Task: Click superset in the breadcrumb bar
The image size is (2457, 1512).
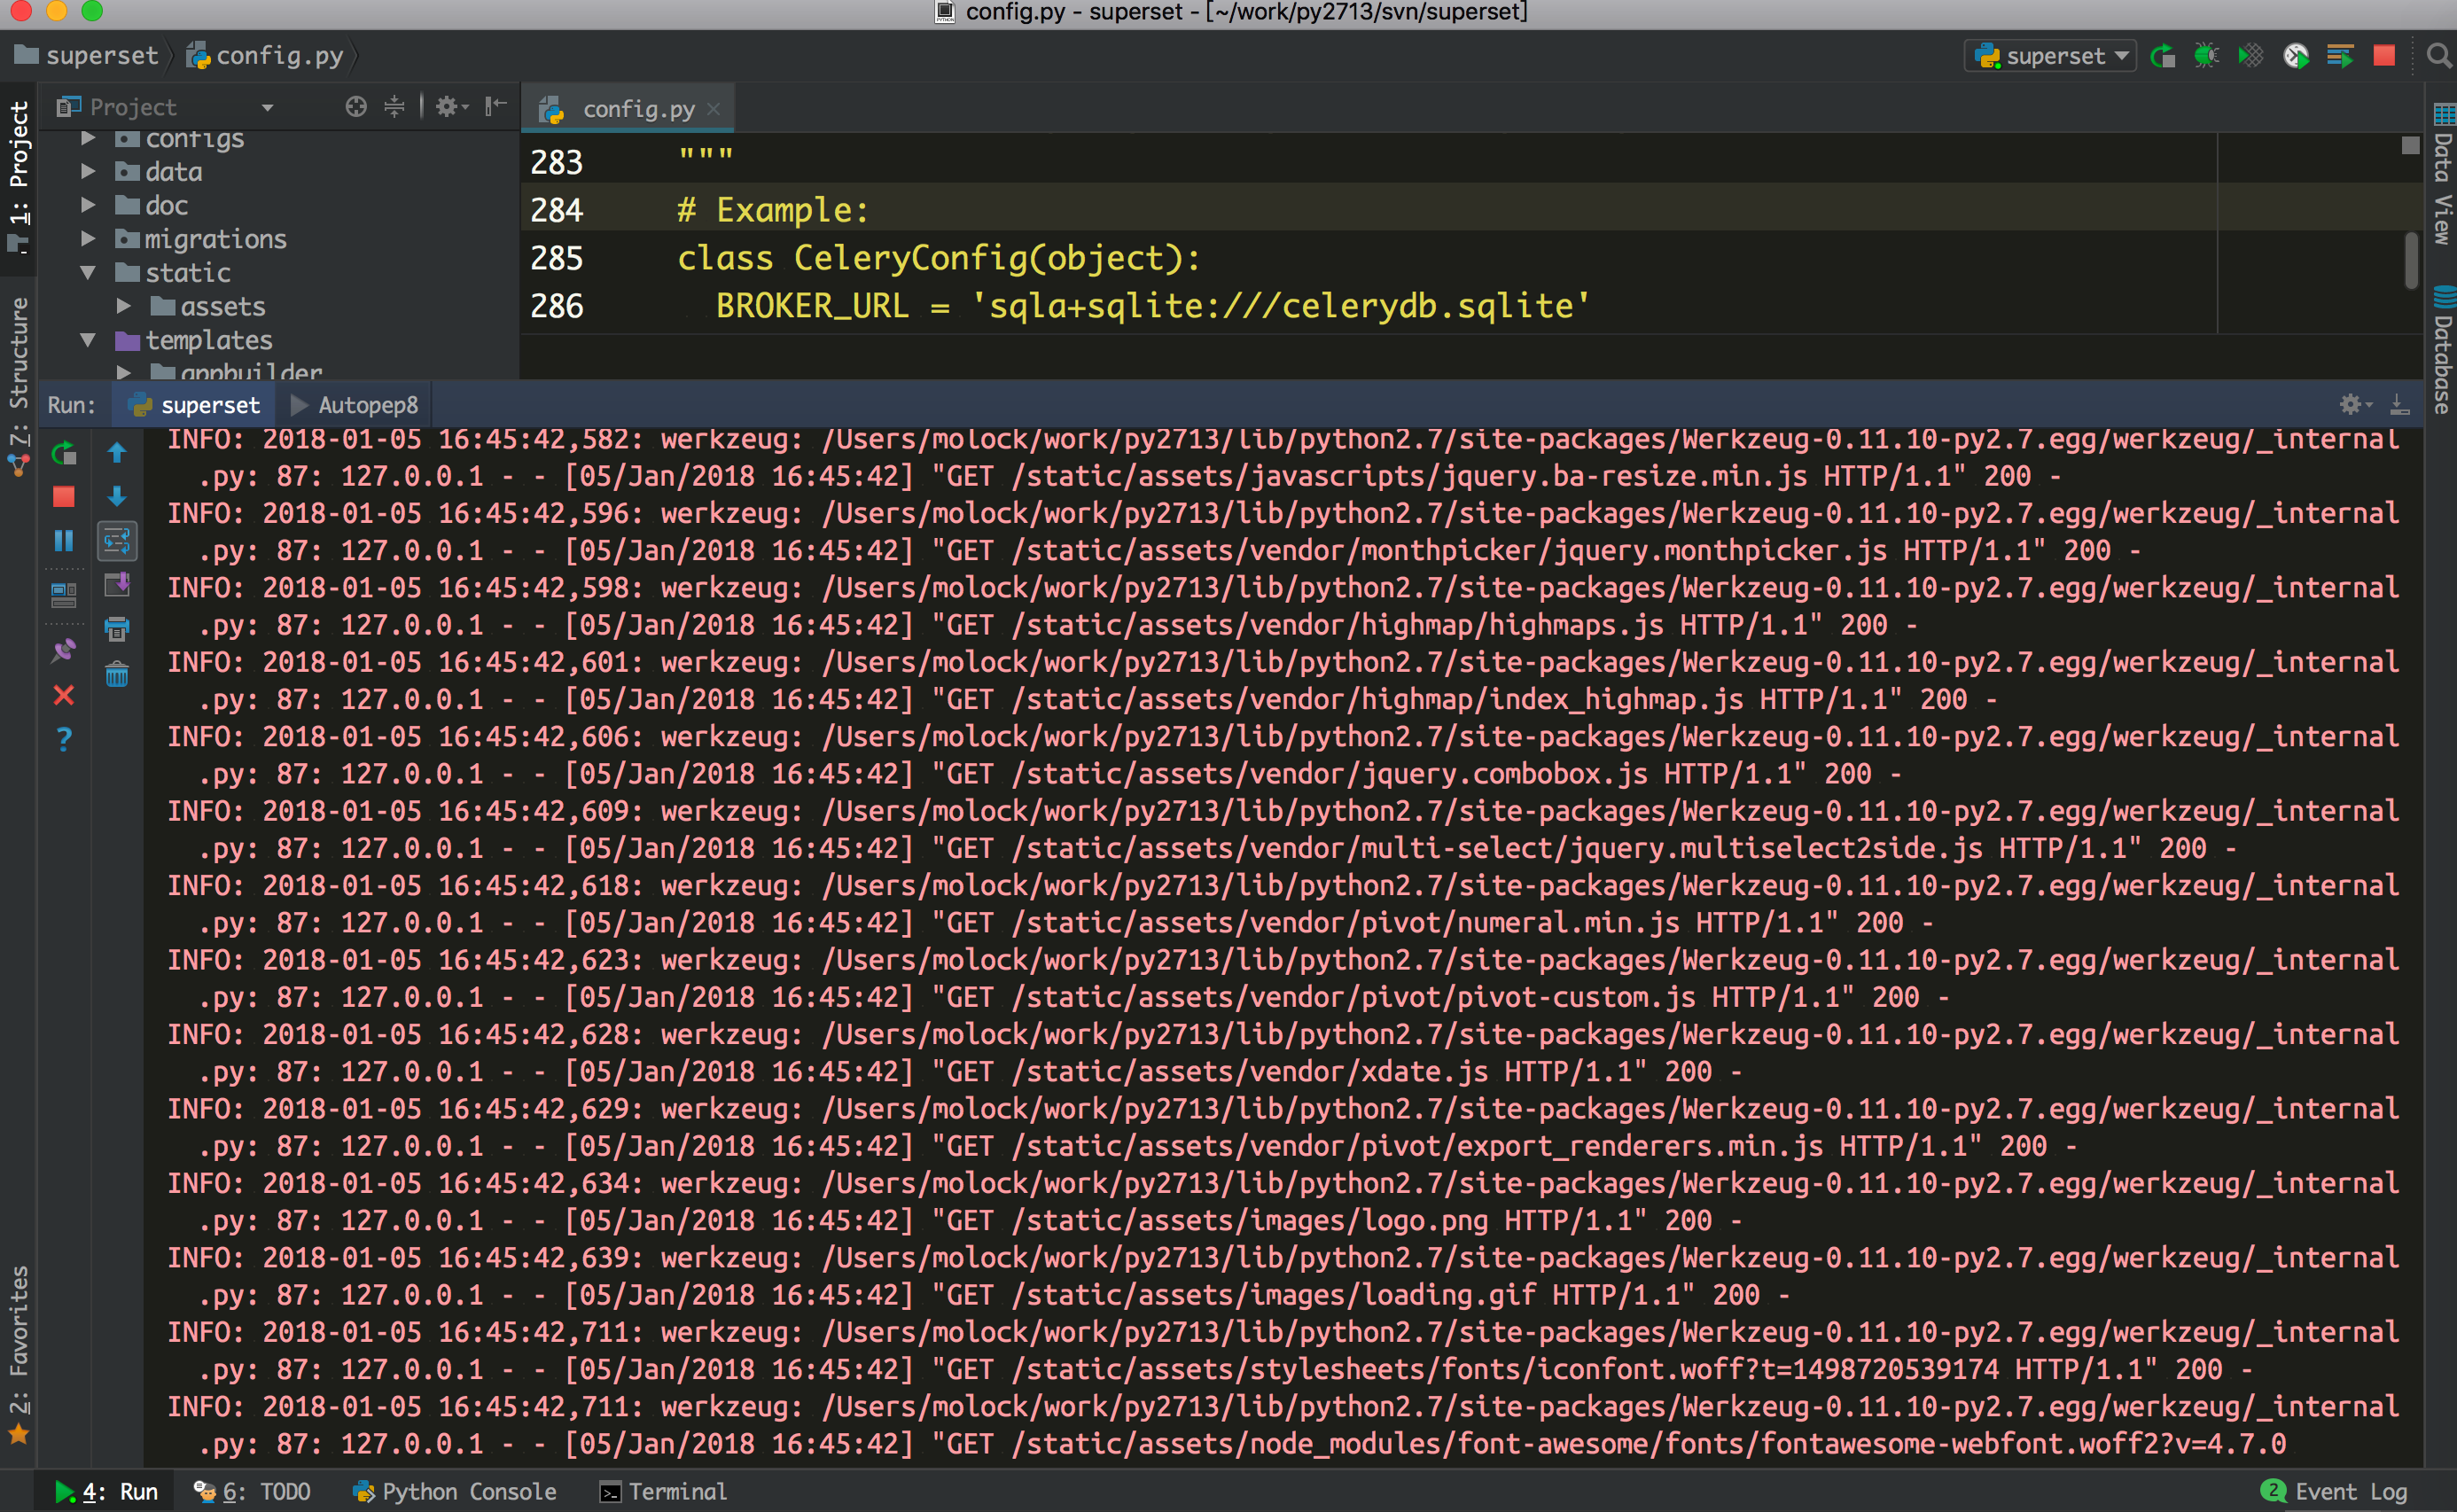Action: tap(87, 56)
